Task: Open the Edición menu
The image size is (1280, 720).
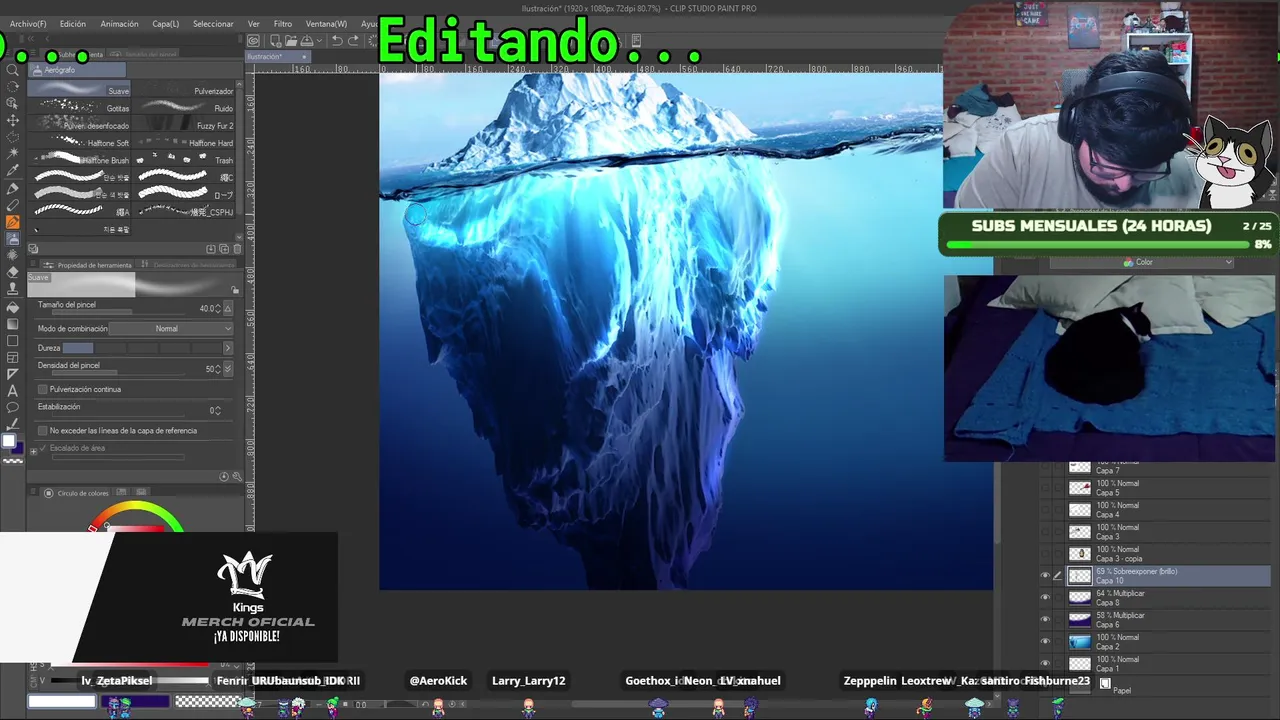Action: [73, 24]
